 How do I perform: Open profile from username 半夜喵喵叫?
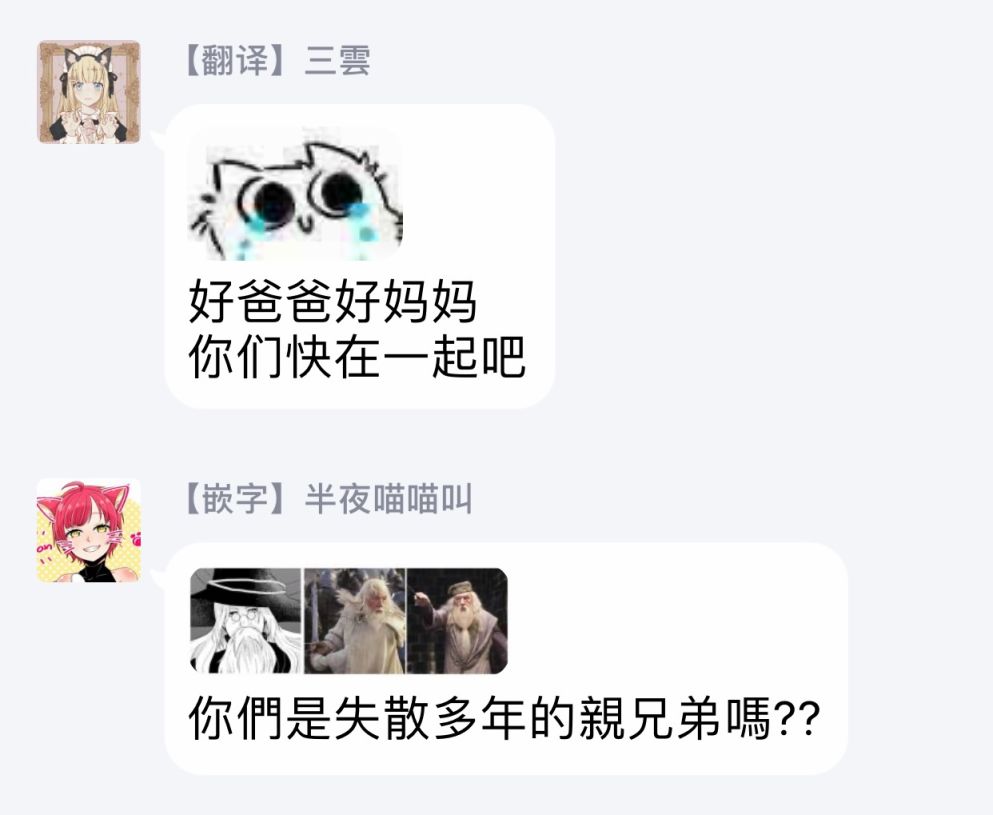click(x=388, y=499)
